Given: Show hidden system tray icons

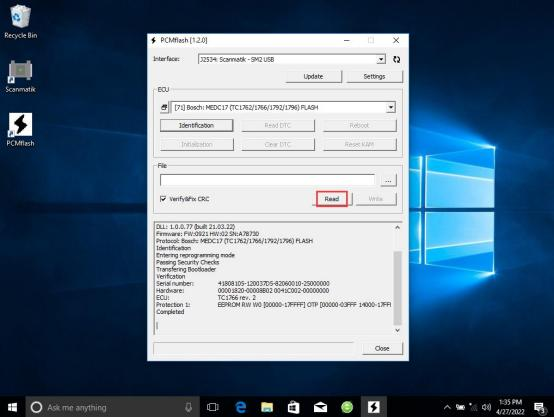Looking at the screenshot, I should pyautogui.click(x=447, y=407).
